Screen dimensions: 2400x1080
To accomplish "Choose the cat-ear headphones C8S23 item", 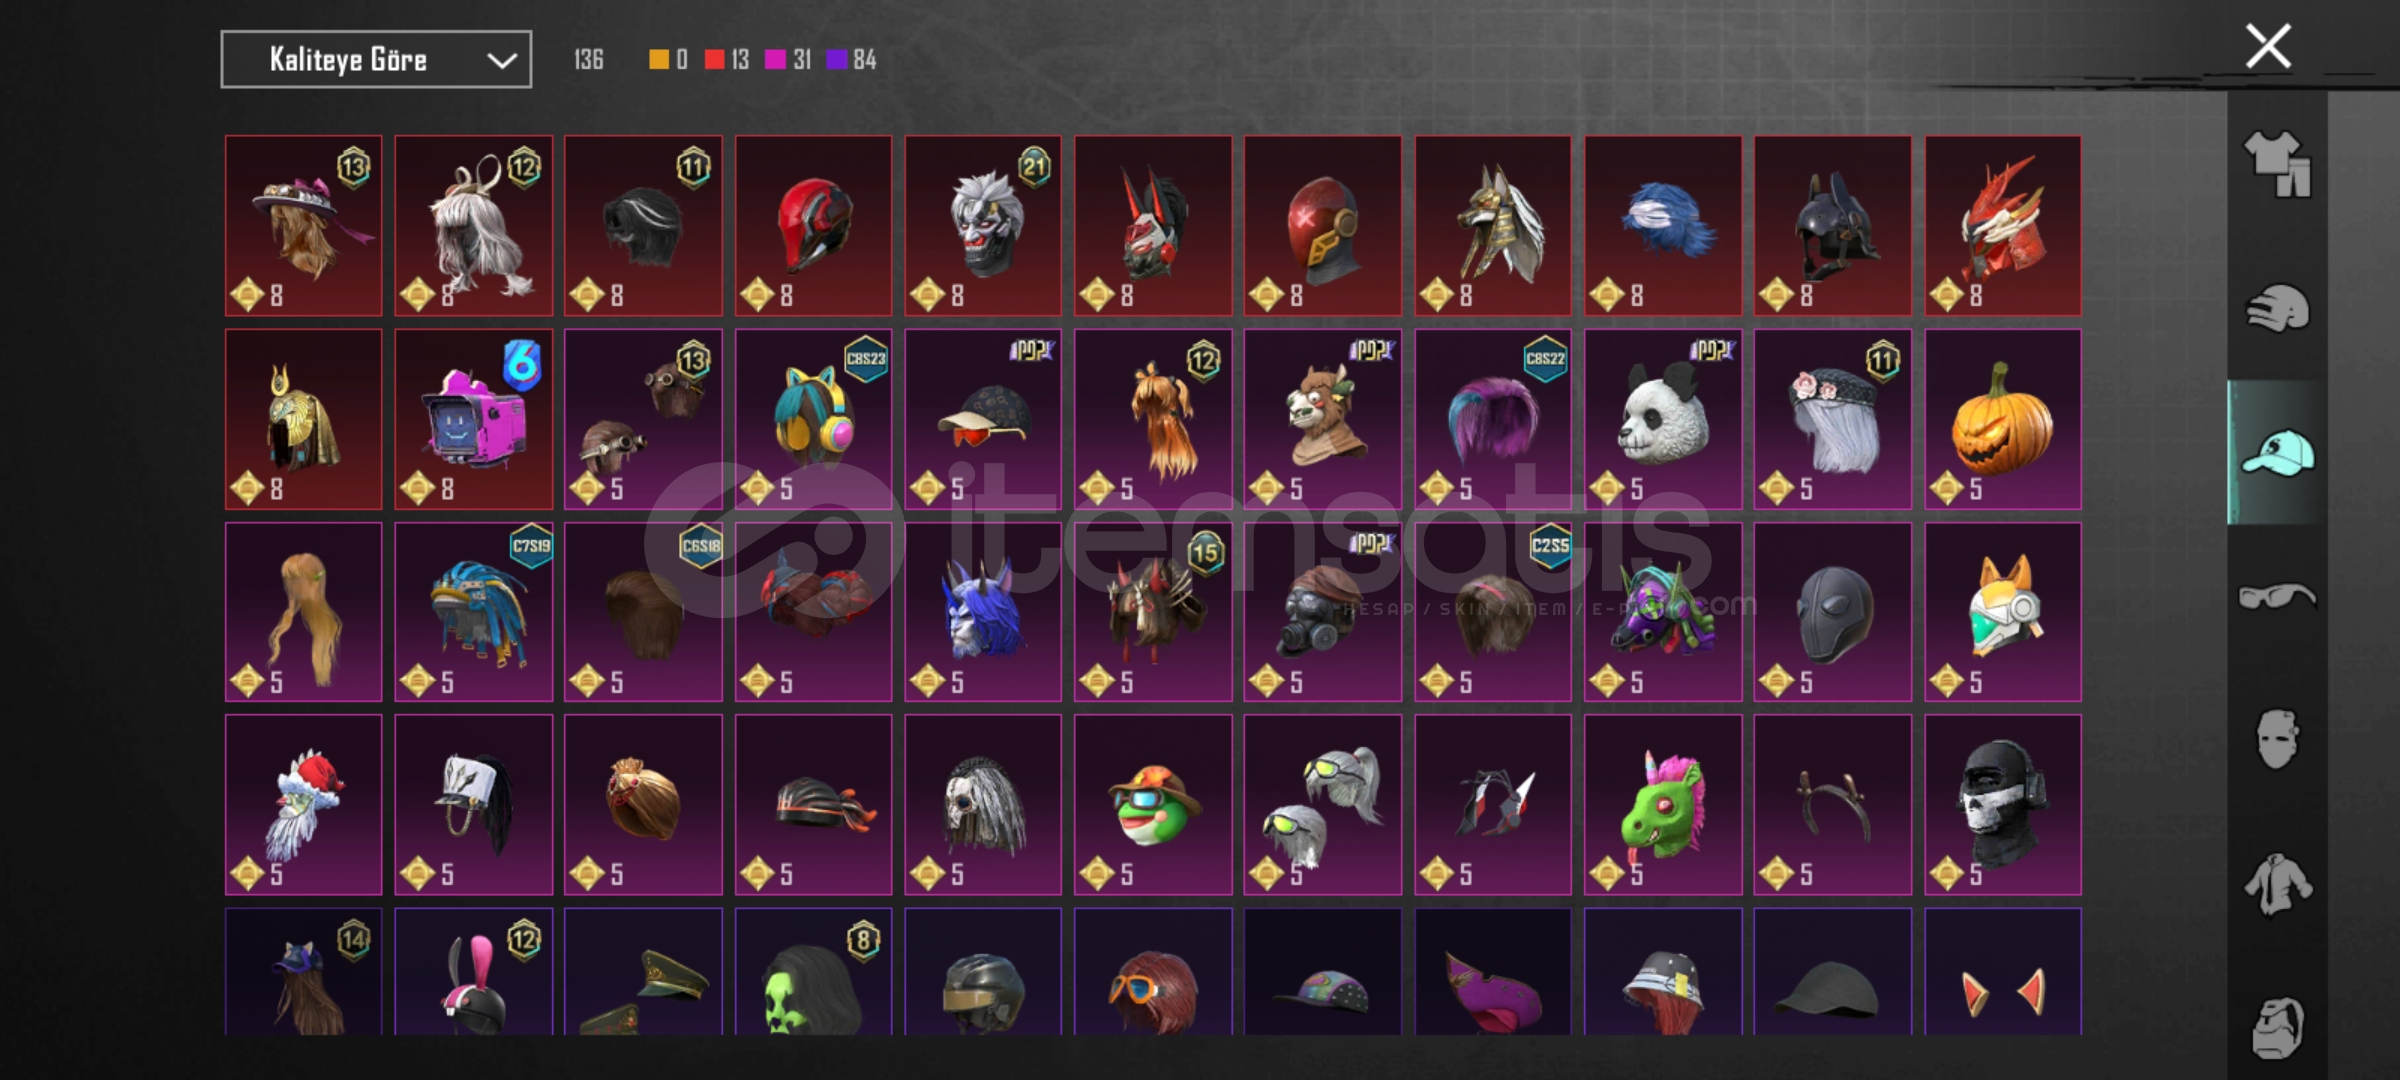I will click(813, 419).
